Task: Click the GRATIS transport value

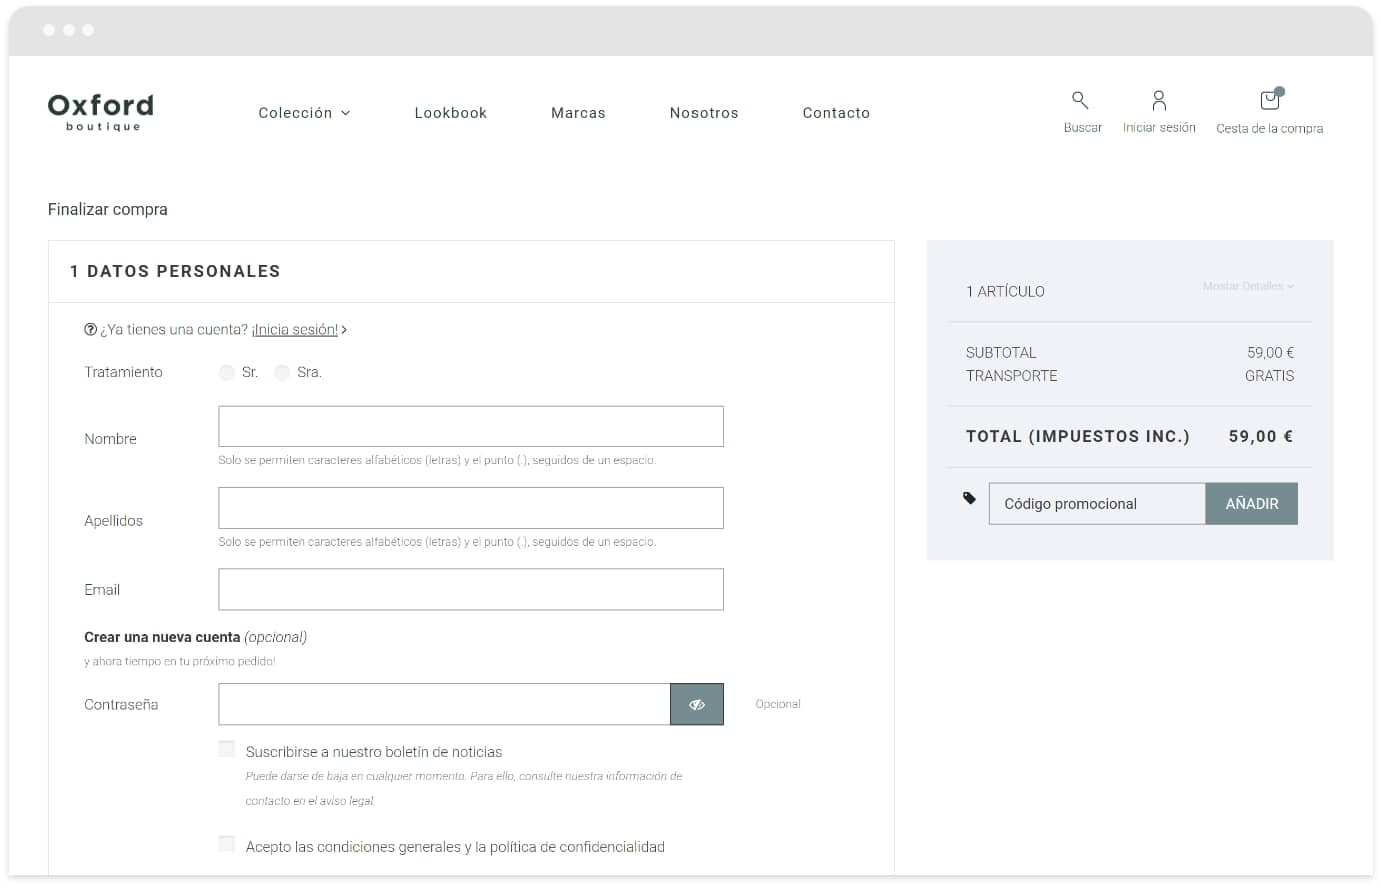Action: (x=1269, y=376)
